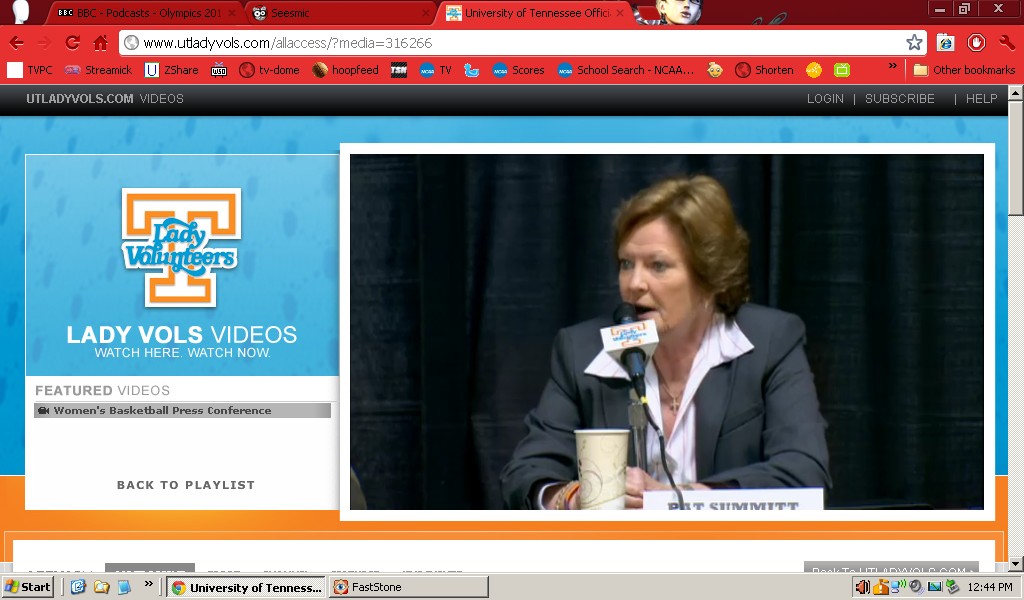Click the IE Tab extension icon
Screen dimensions: 1024x600
click(946, 43)
